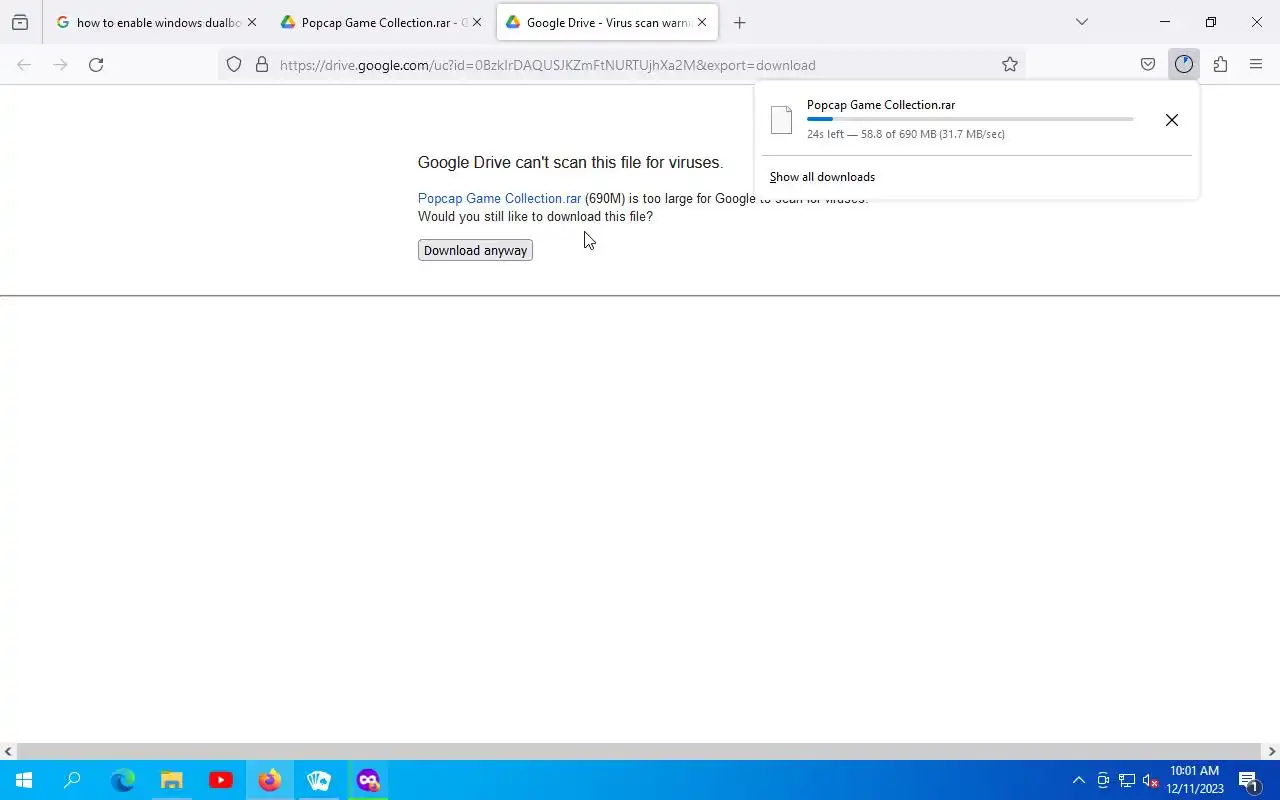Click the horizontal scrollbar thumb
The image size is (1280, 800).
pyautogui.click(x=639, y=751)
